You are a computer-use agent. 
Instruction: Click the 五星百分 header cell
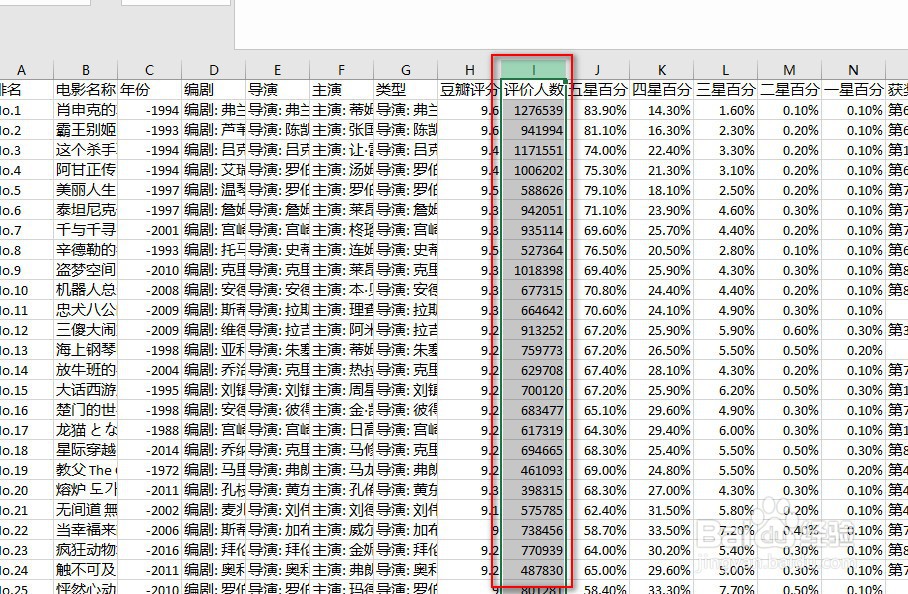click(598, 90)
